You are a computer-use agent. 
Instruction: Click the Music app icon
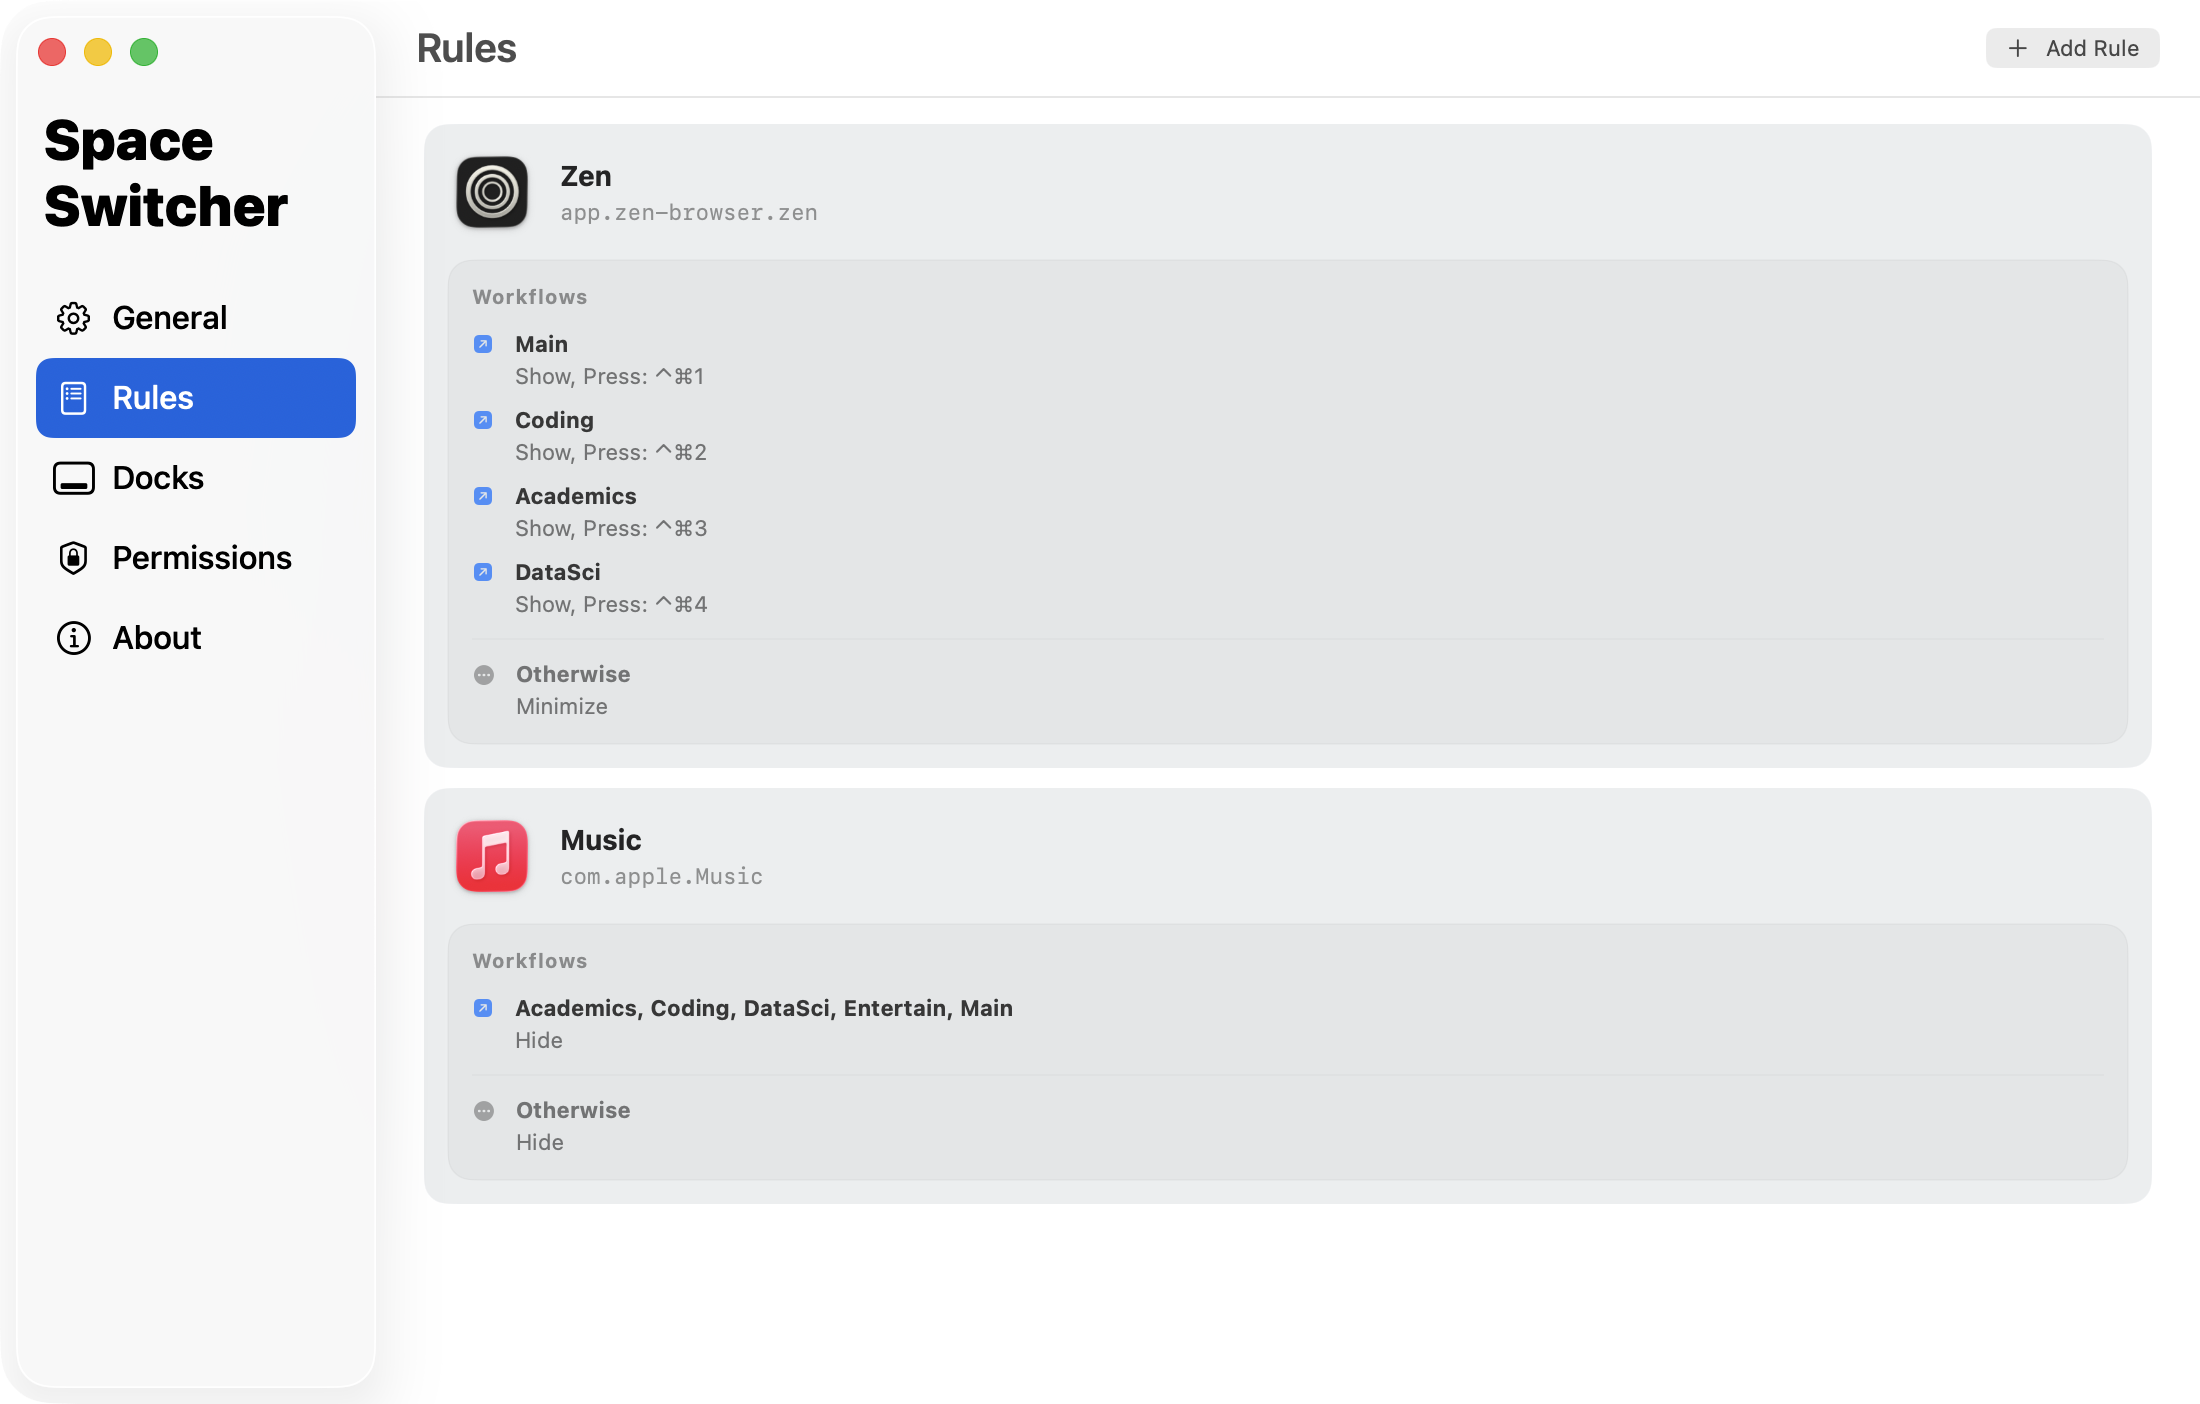point(492,856)
